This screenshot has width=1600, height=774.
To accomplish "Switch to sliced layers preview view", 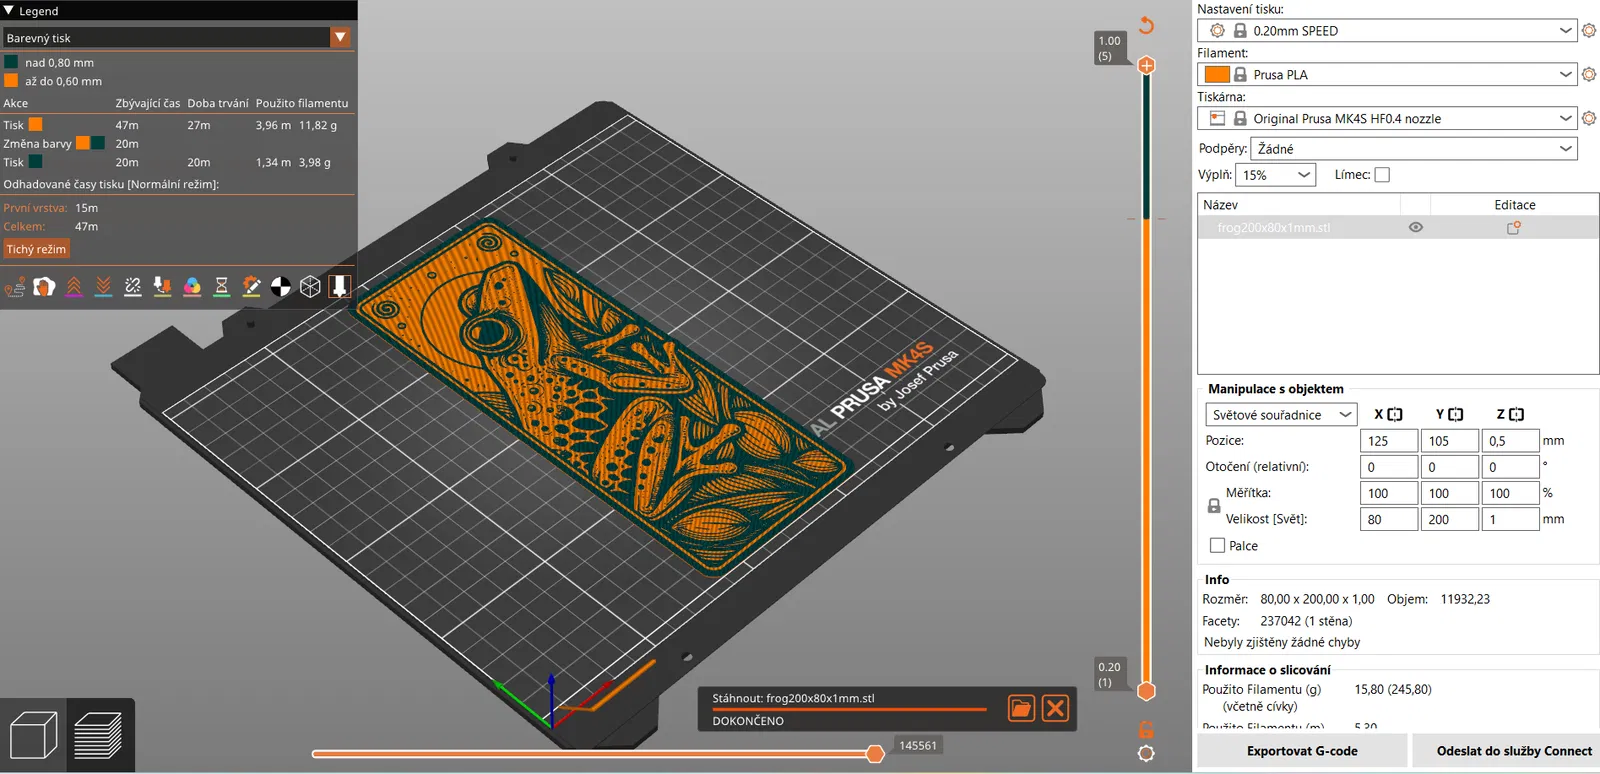I will [x=99, y=735].
